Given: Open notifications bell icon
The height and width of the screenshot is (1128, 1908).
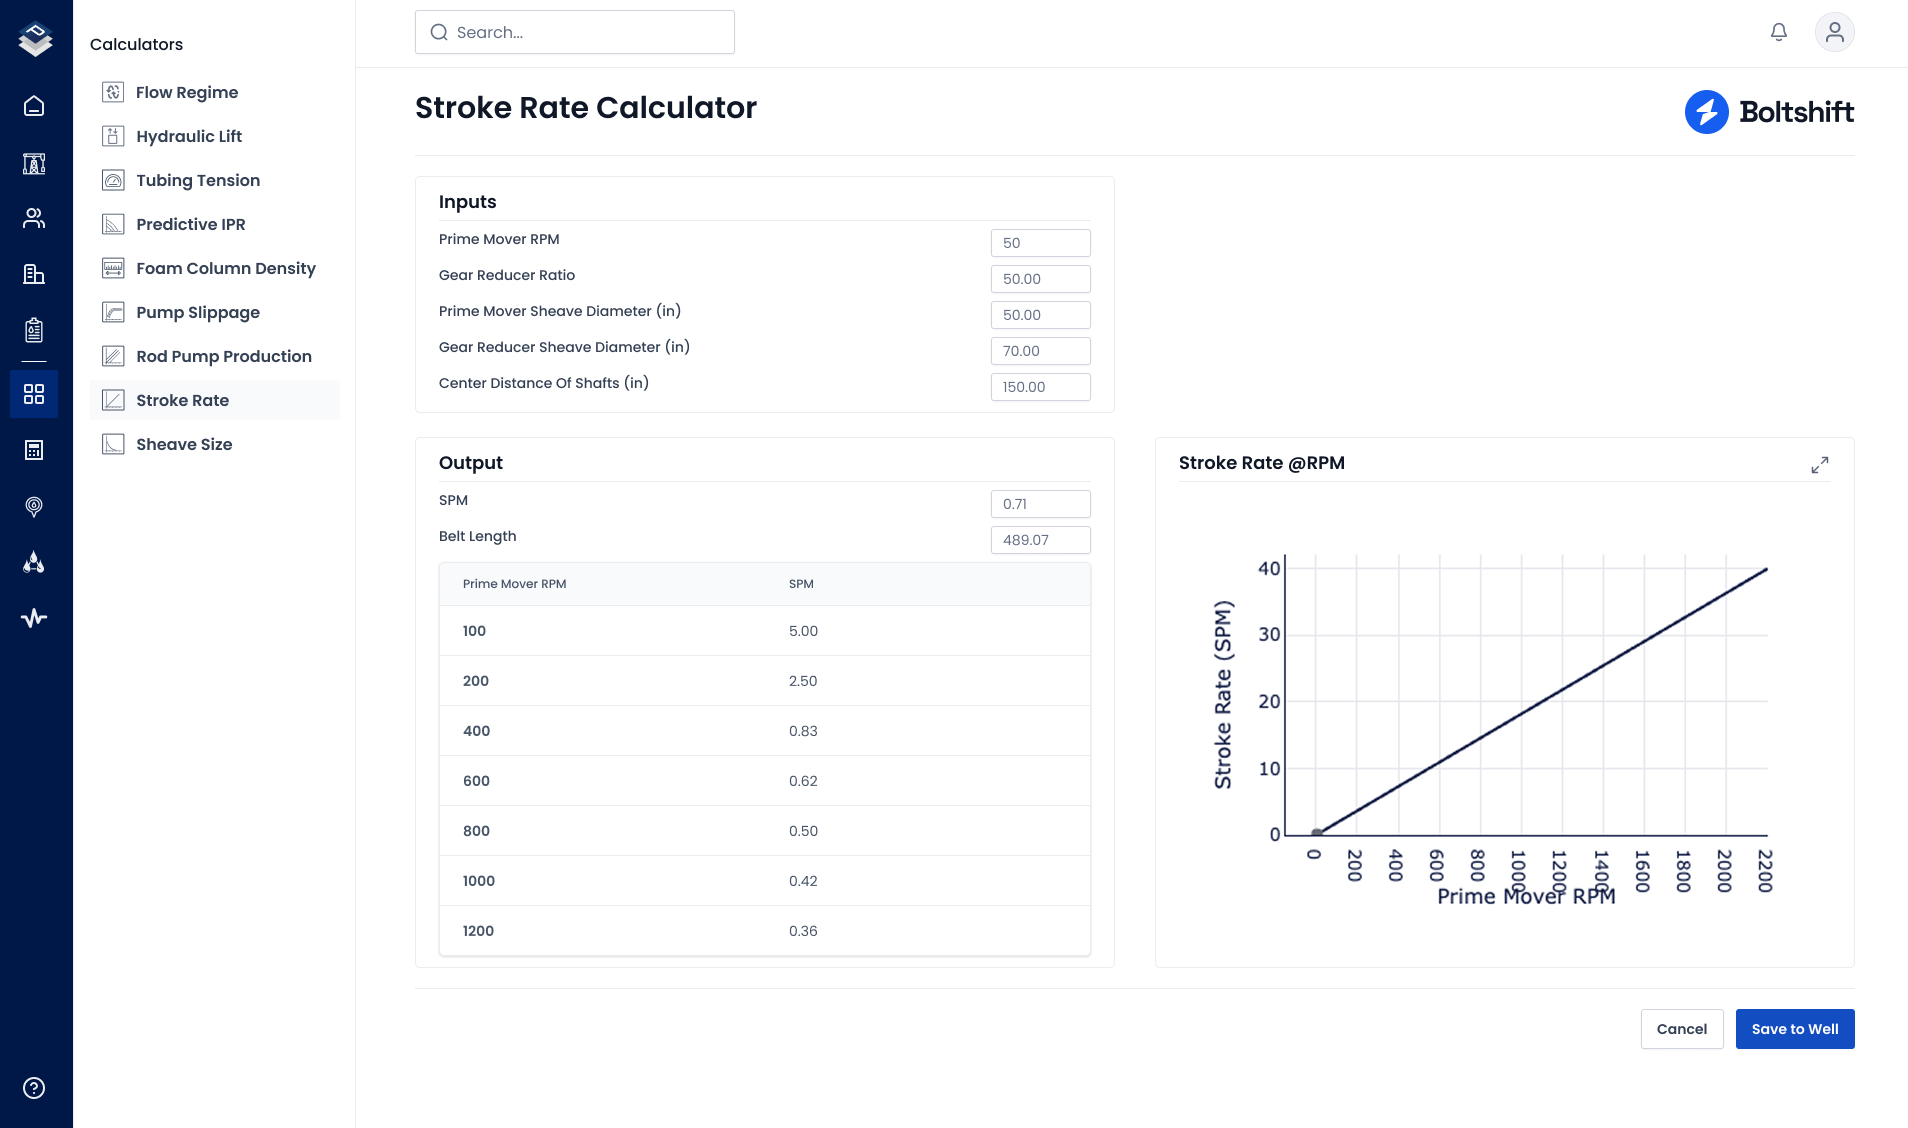Looking at the screenshot, I should click(x=1779, y=32).
